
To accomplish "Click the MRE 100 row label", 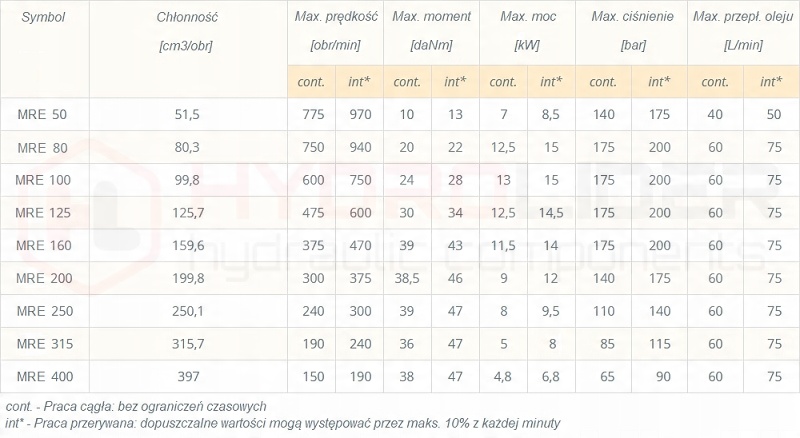I will point(43,180).
